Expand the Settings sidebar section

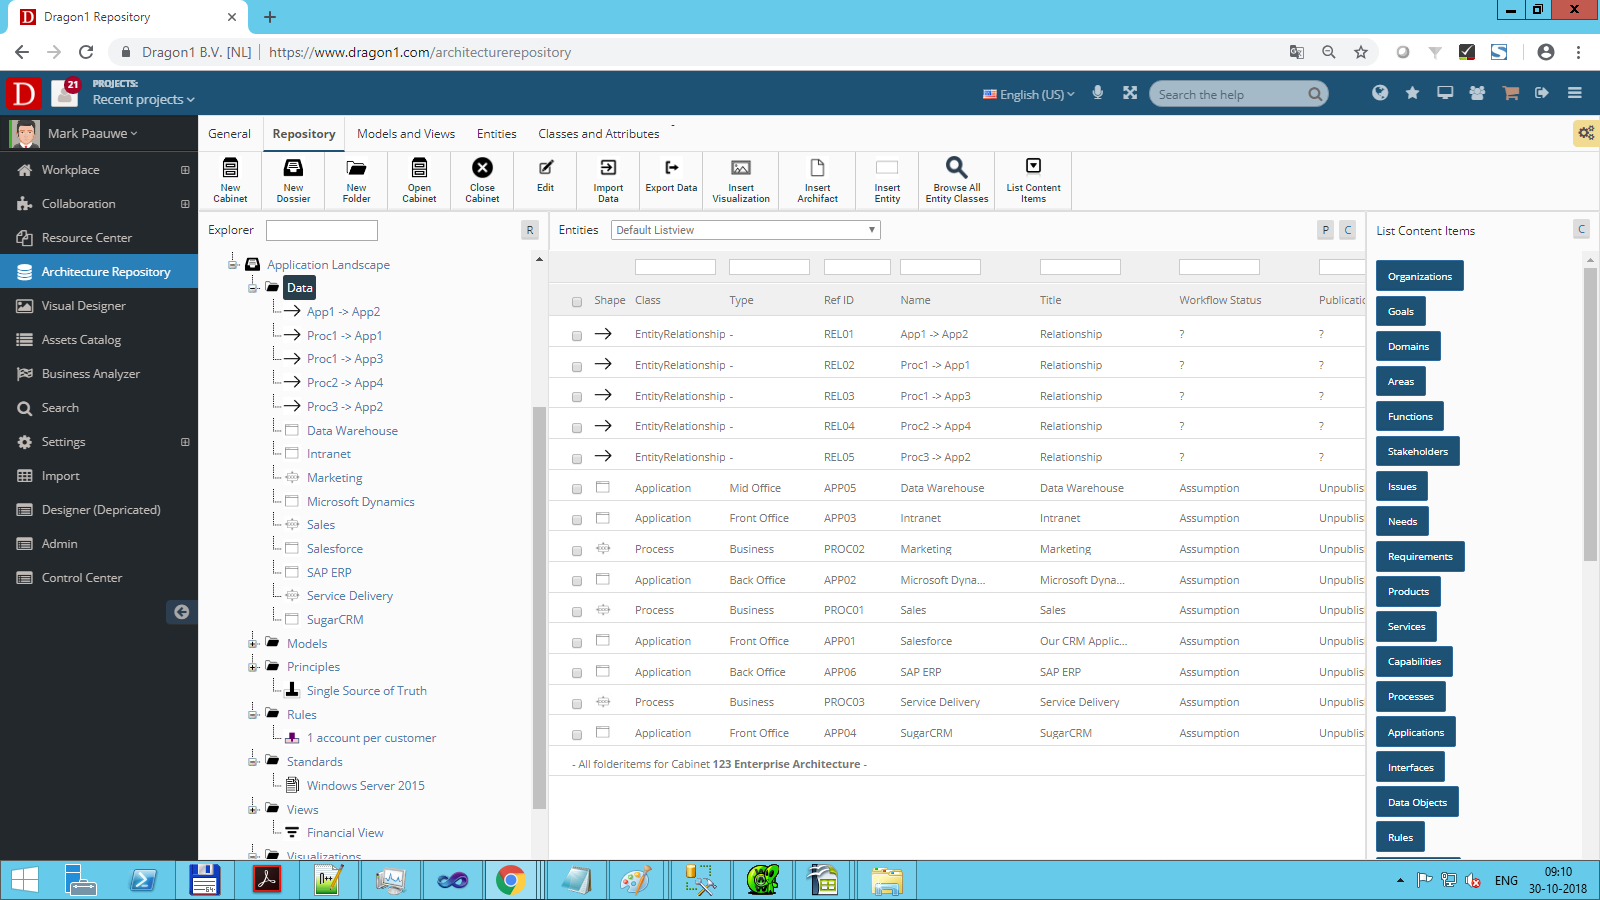(x=185, y=442)
